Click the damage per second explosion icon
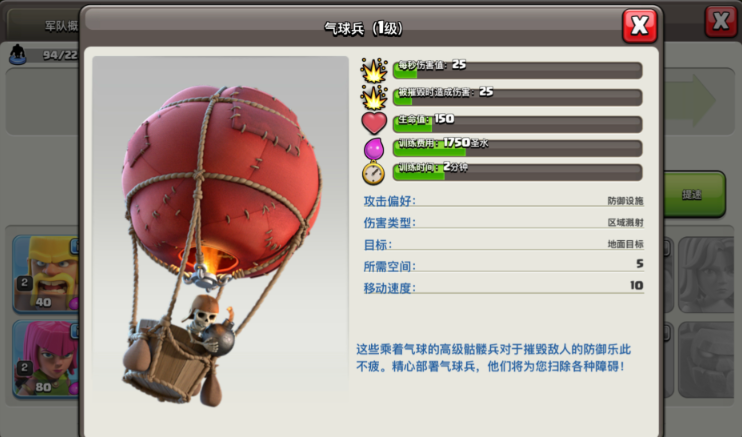This screenshot has width=742, height=437. [374, 71]
